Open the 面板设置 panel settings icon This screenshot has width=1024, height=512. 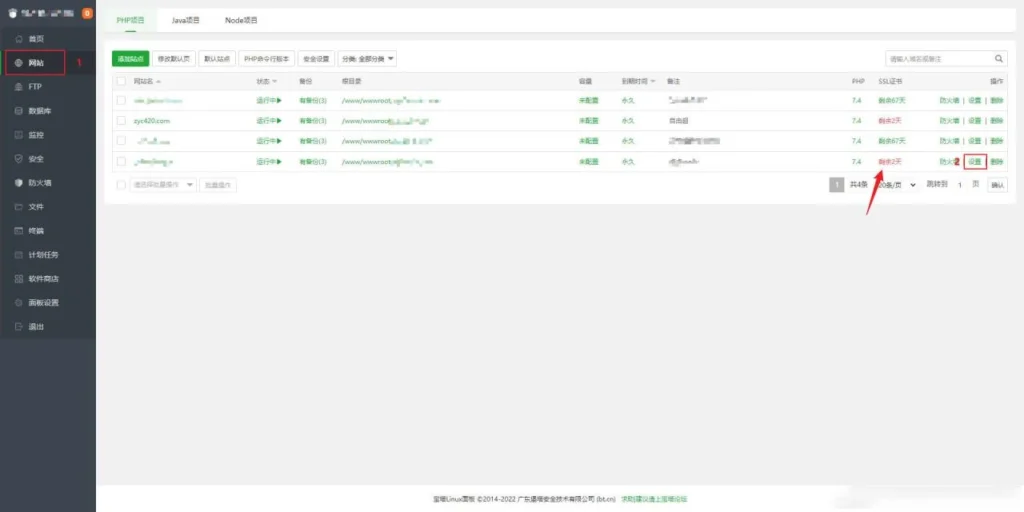(x=19, y=303)
